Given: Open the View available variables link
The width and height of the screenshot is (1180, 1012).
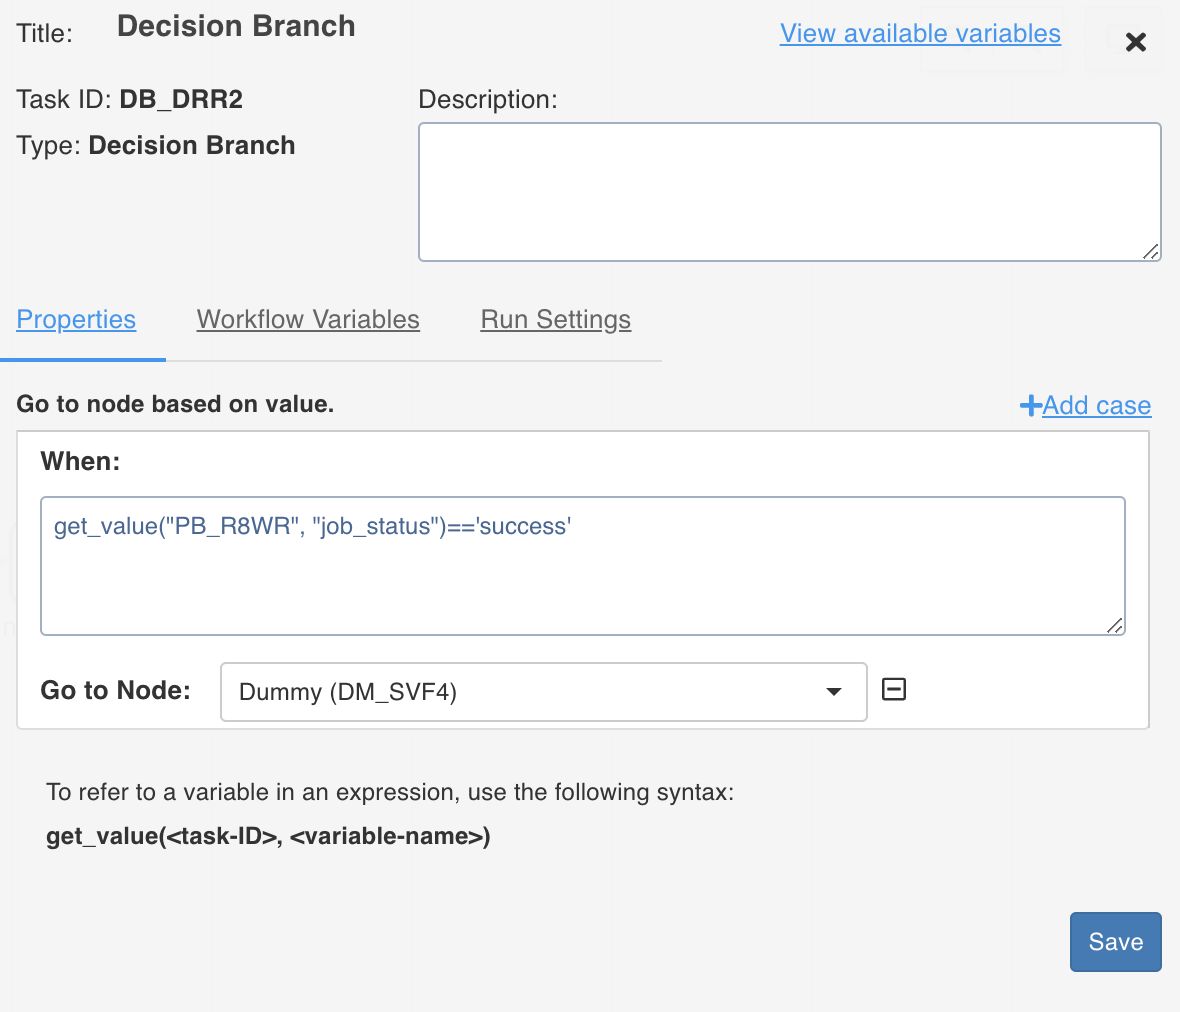Looking at the screenshot, I should 920,33.
